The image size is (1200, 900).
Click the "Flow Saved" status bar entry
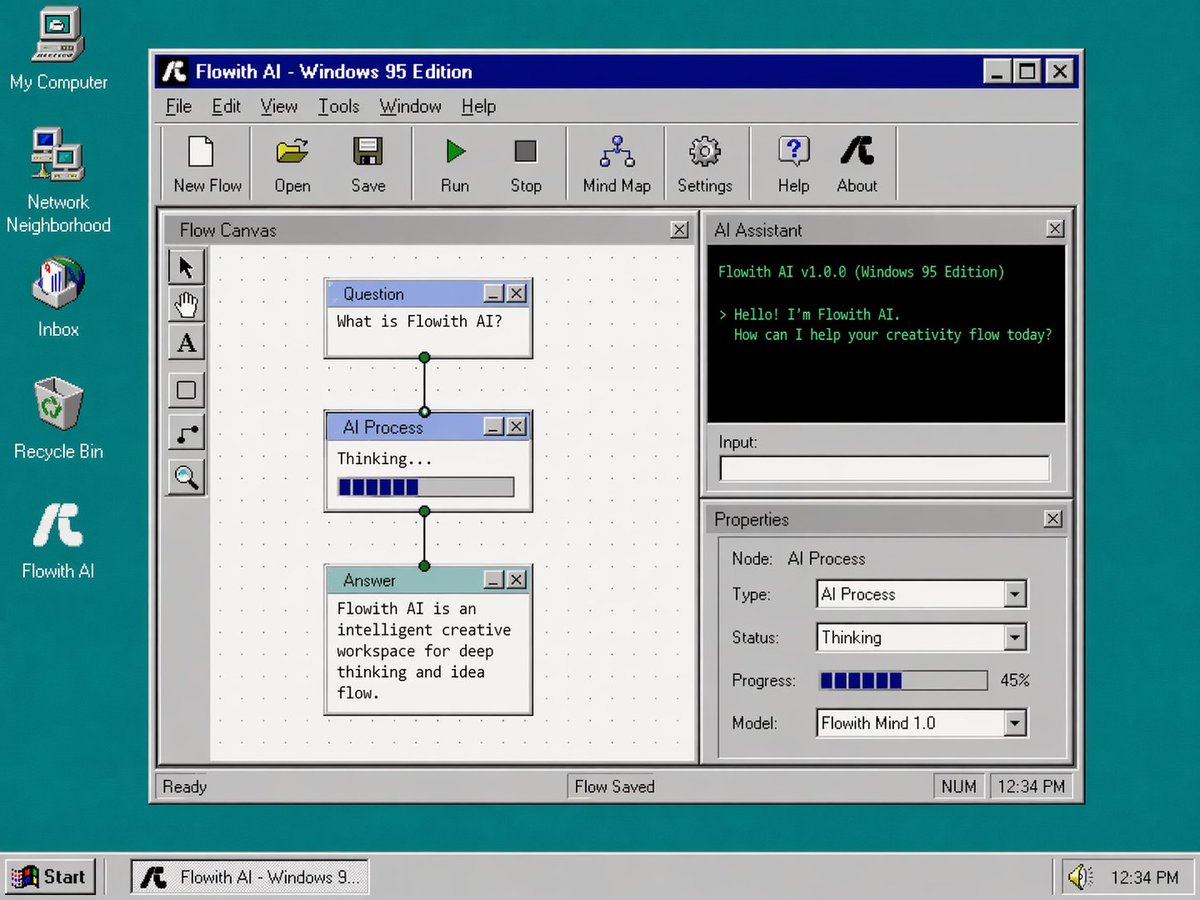pos(614,786)
